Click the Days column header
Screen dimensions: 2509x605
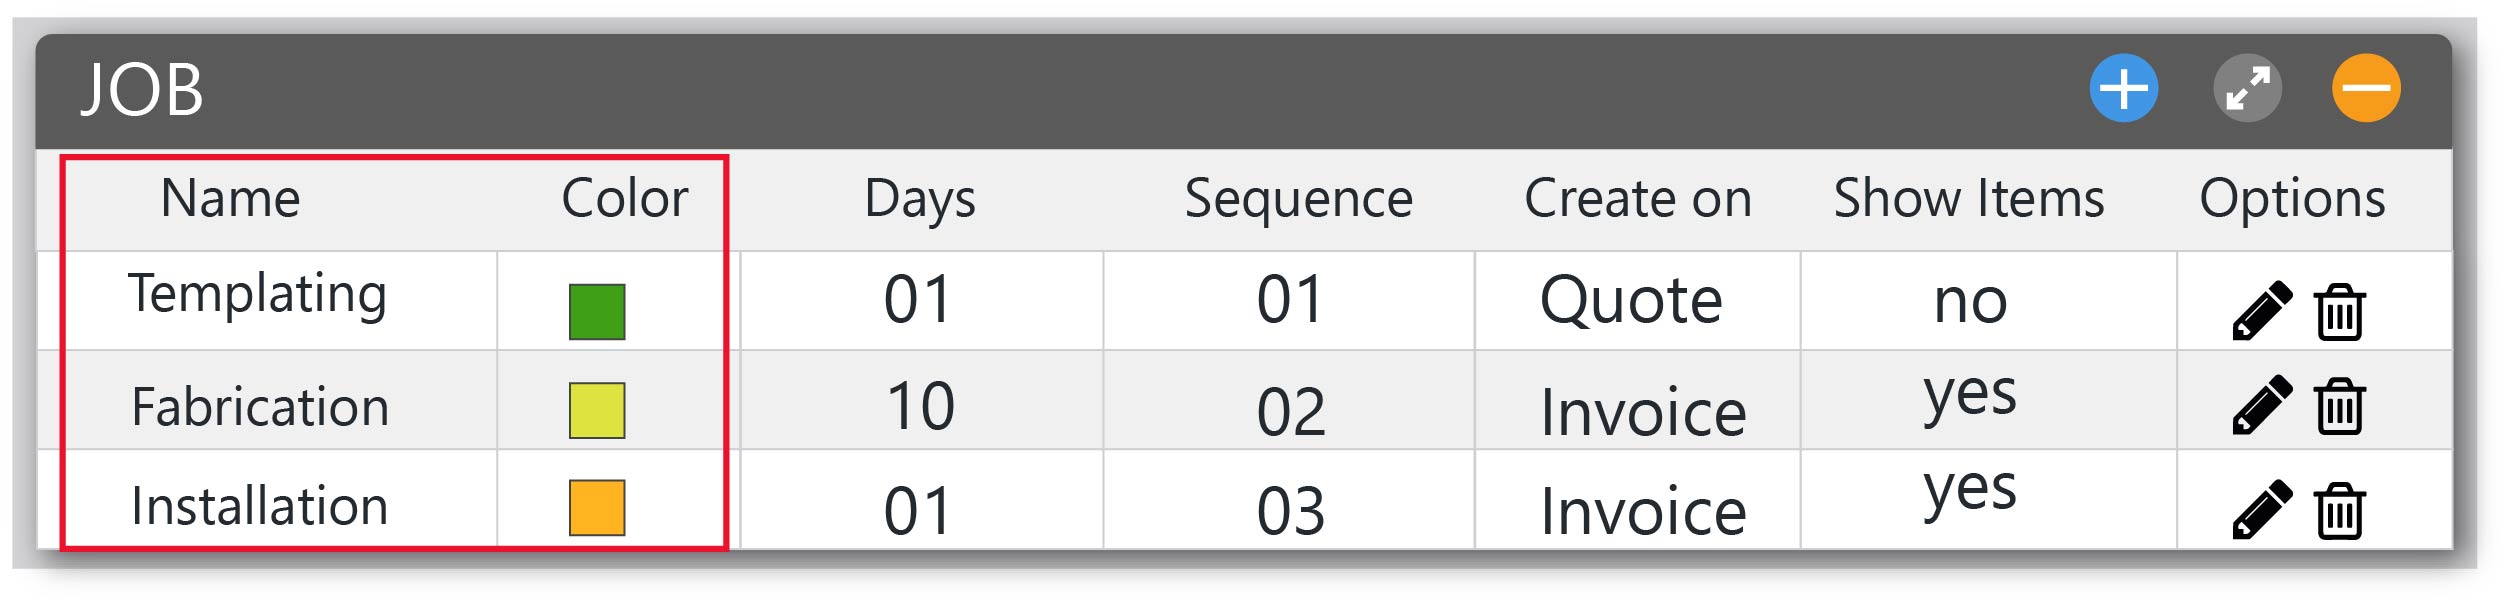919,199
